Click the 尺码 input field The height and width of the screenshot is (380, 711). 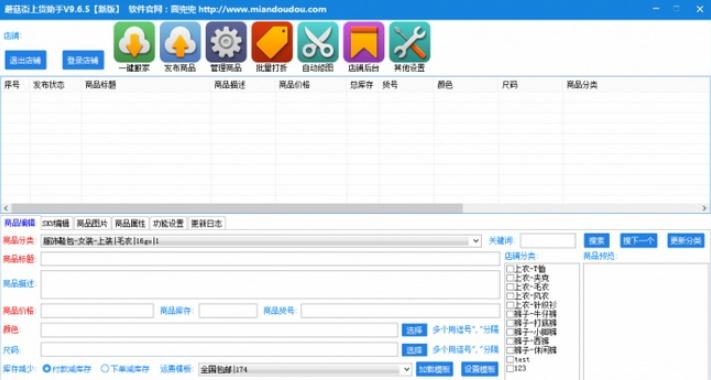(219, 350)
